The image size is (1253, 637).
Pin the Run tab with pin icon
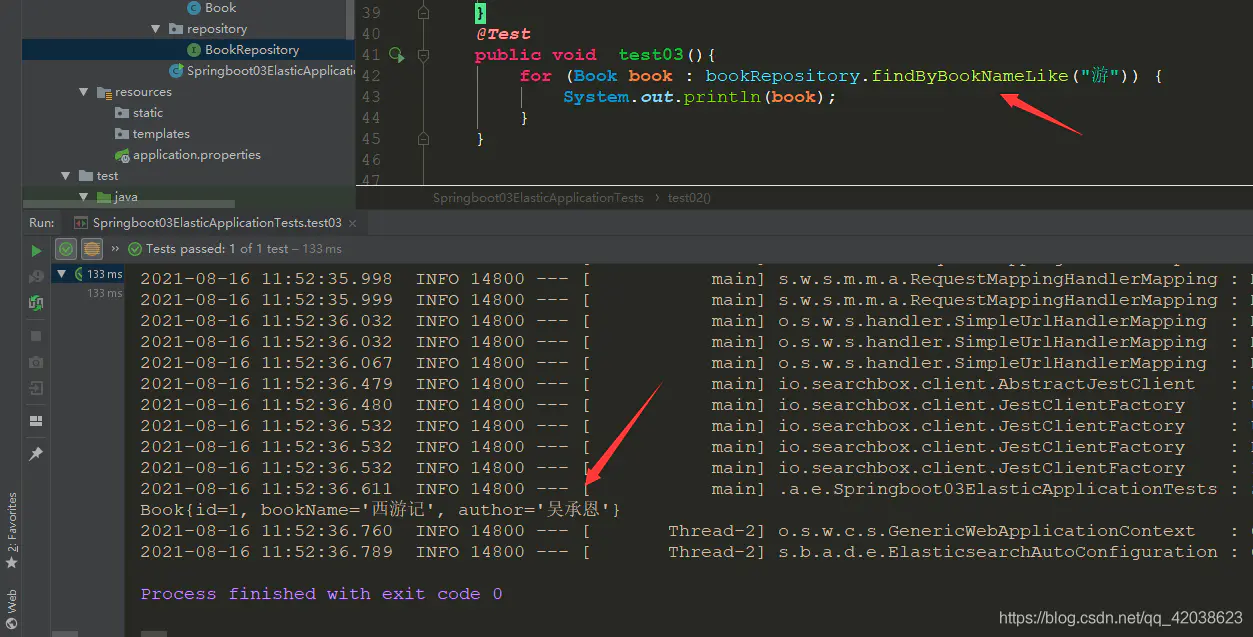click(36, 454)
